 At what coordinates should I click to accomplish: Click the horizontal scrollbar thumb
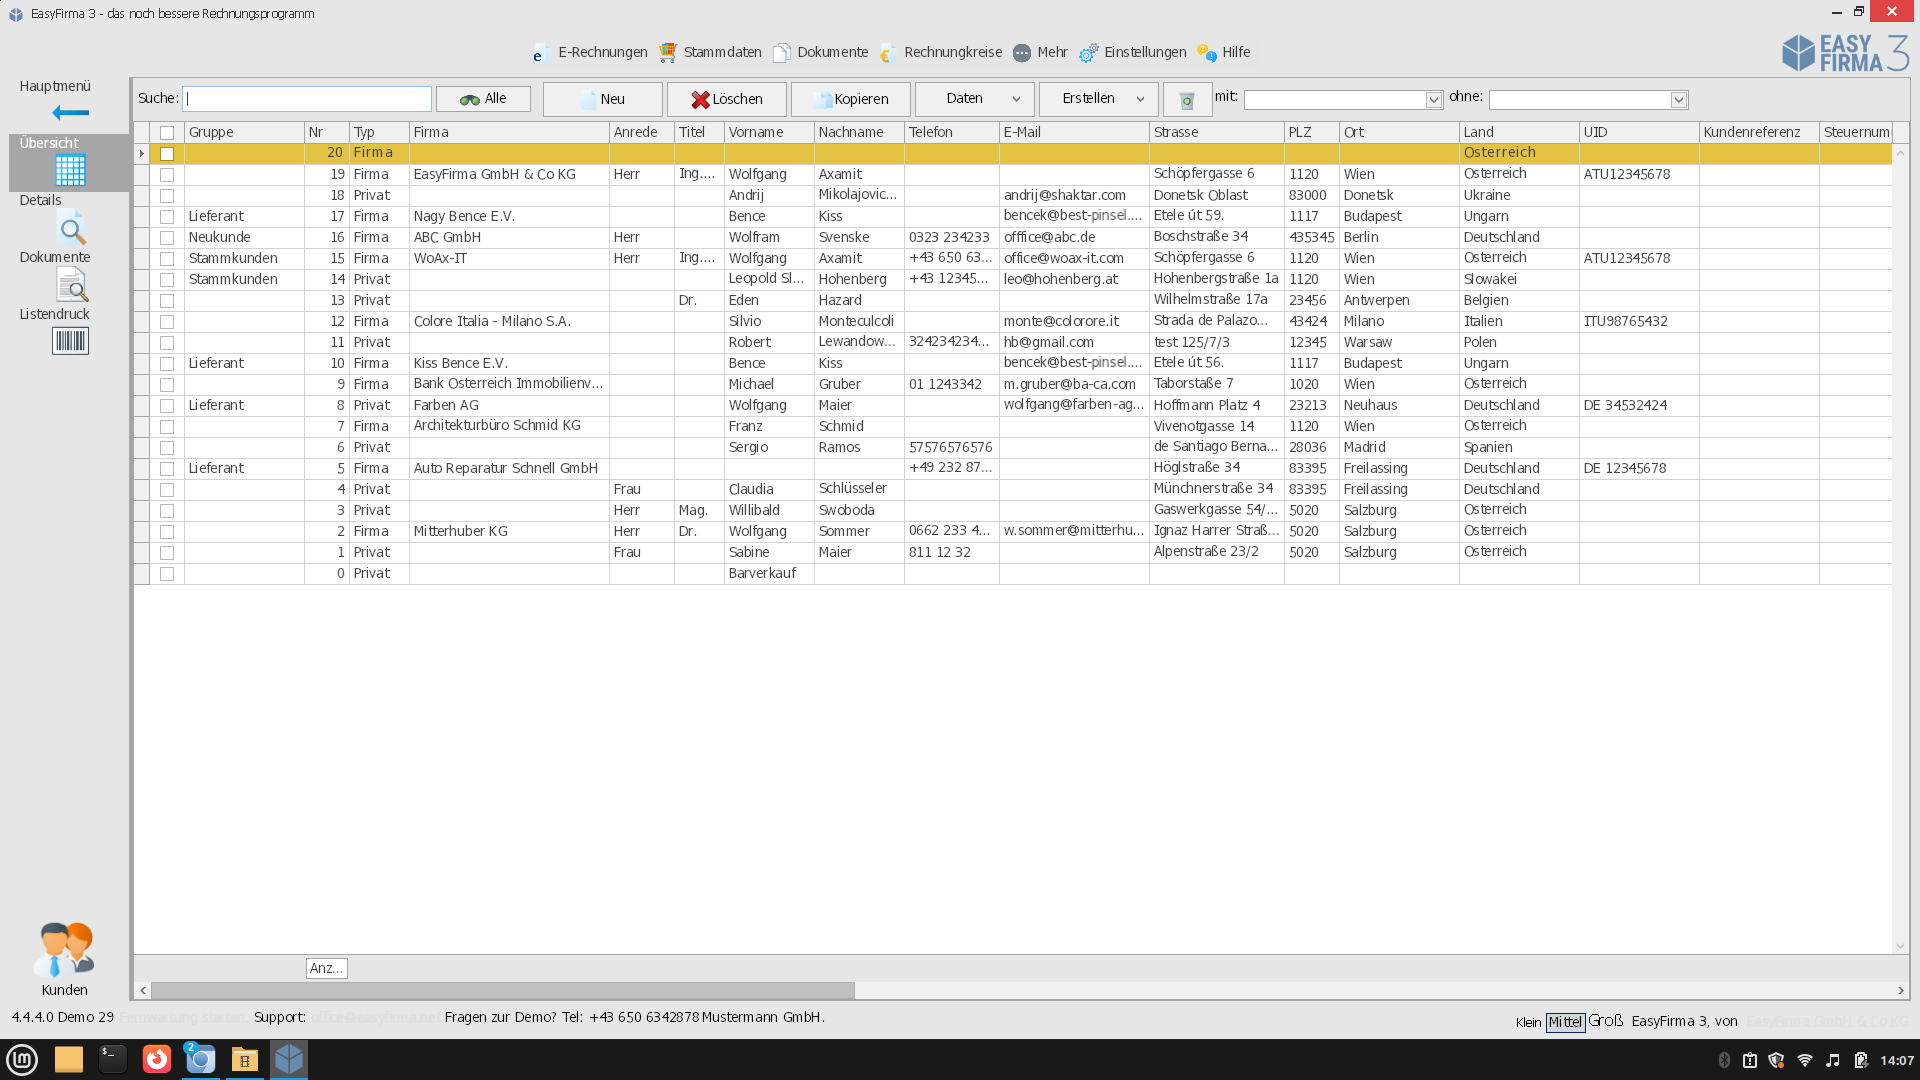click(502, 990)
